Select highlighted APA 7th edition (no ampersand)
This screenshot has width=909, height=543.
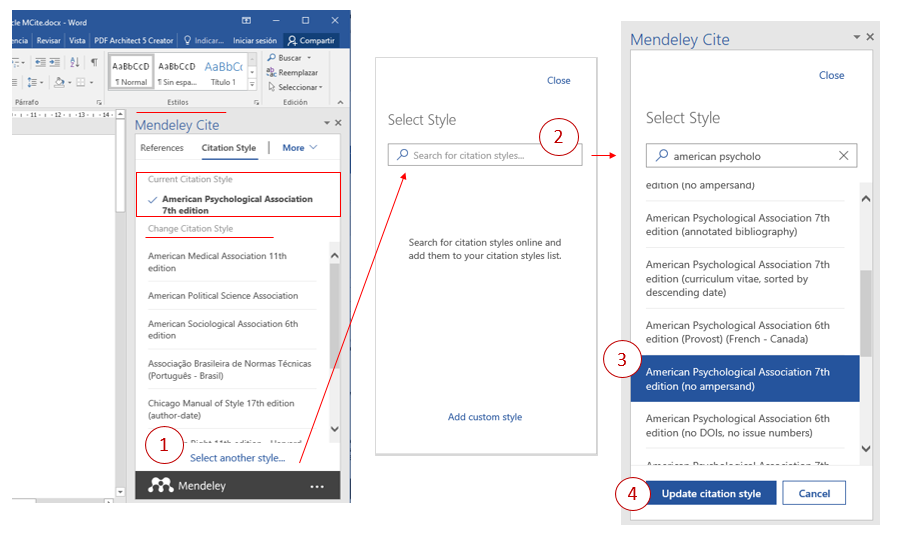pos(745,378)
